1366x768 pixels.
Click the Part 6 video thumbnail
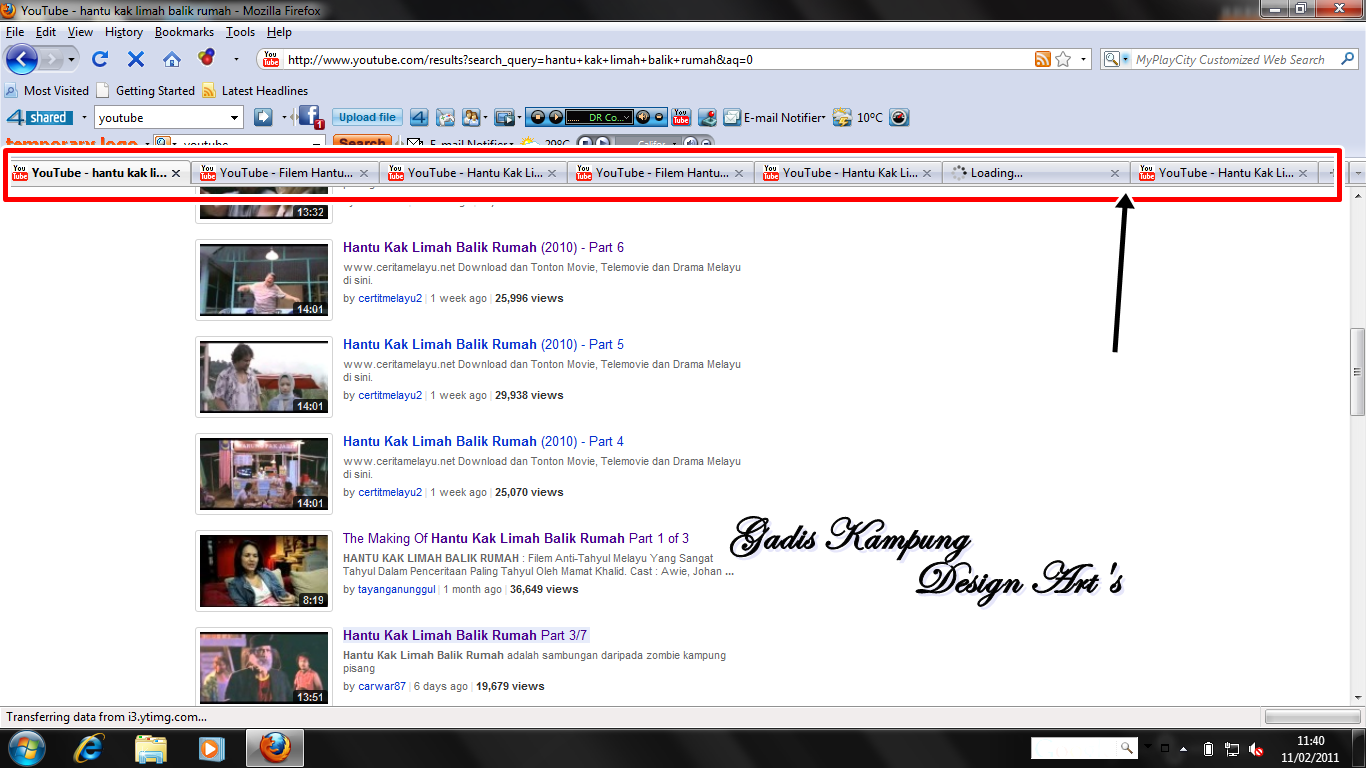pyautogui.click(x=264, y=280)
